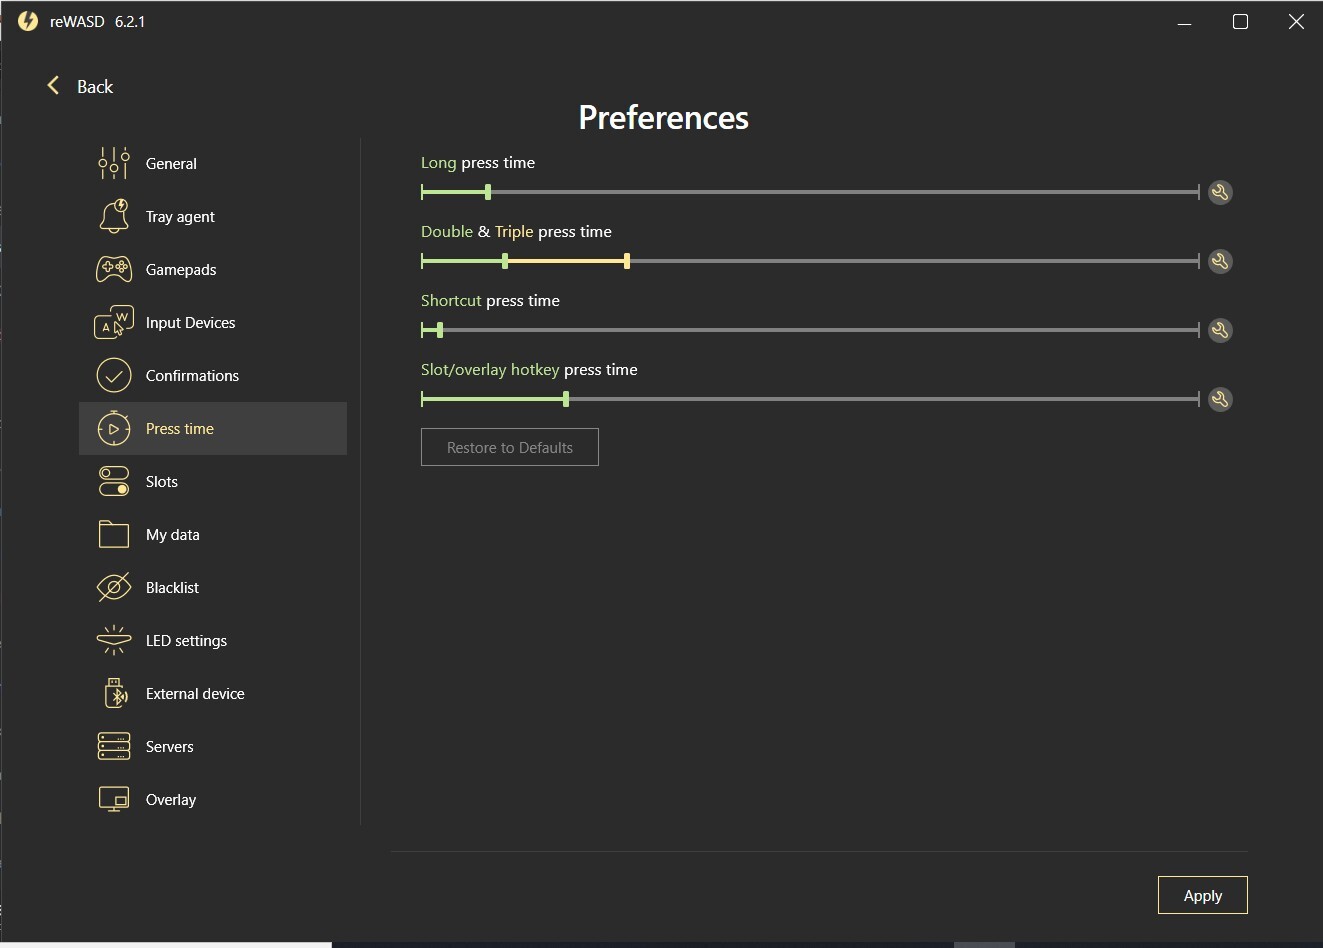Click wrench beside Slot/overlay hotkey slider

click(1220, 399)
